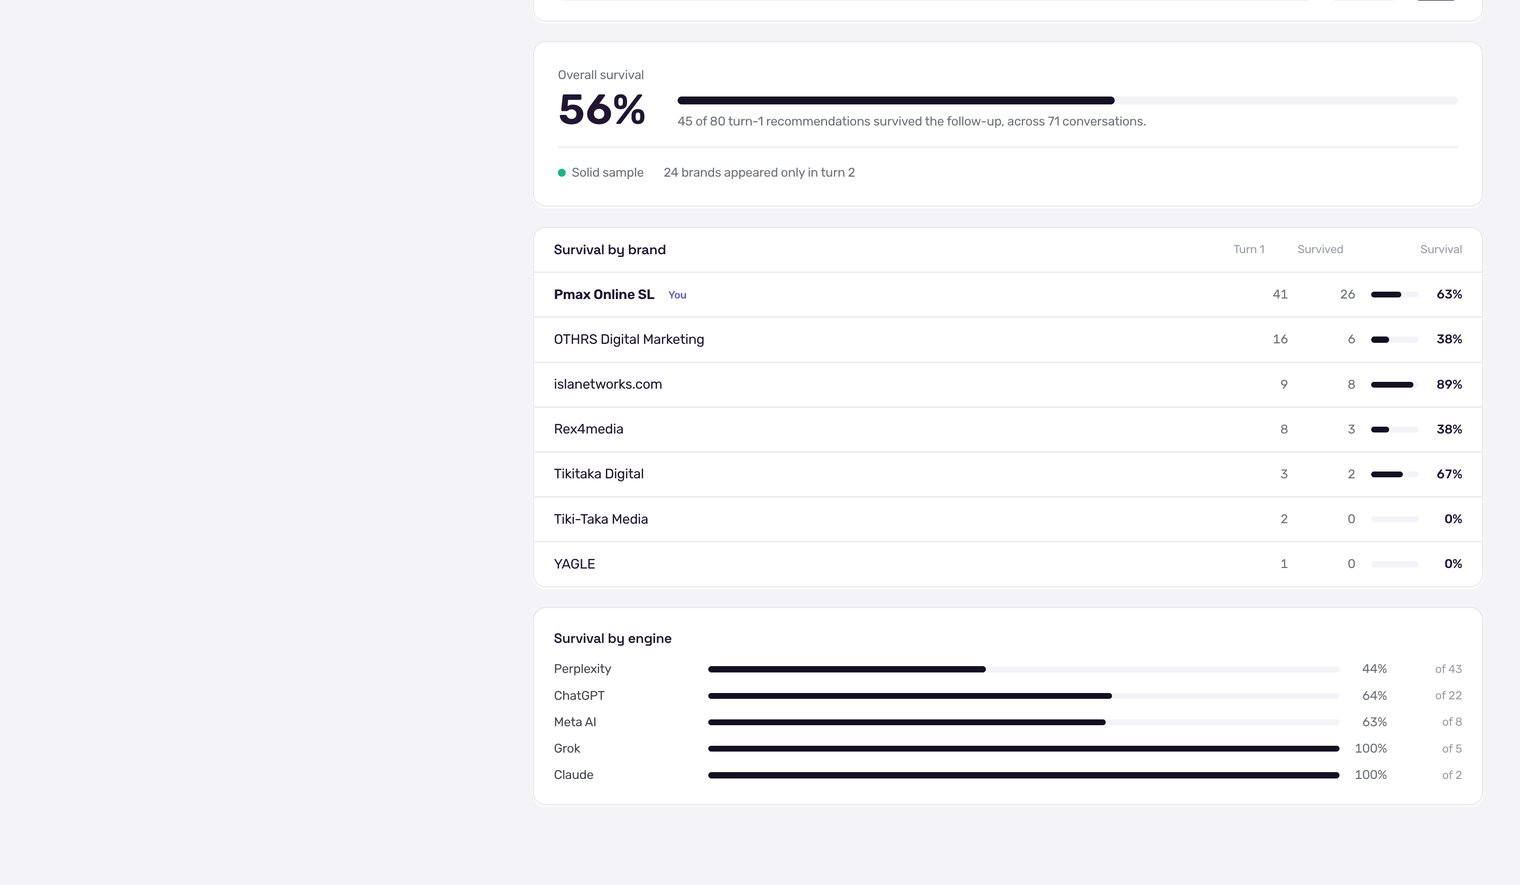Screen dimensions: 1520x885
Task: Select the Rex4media brand row
Action: pos(1008,430)
